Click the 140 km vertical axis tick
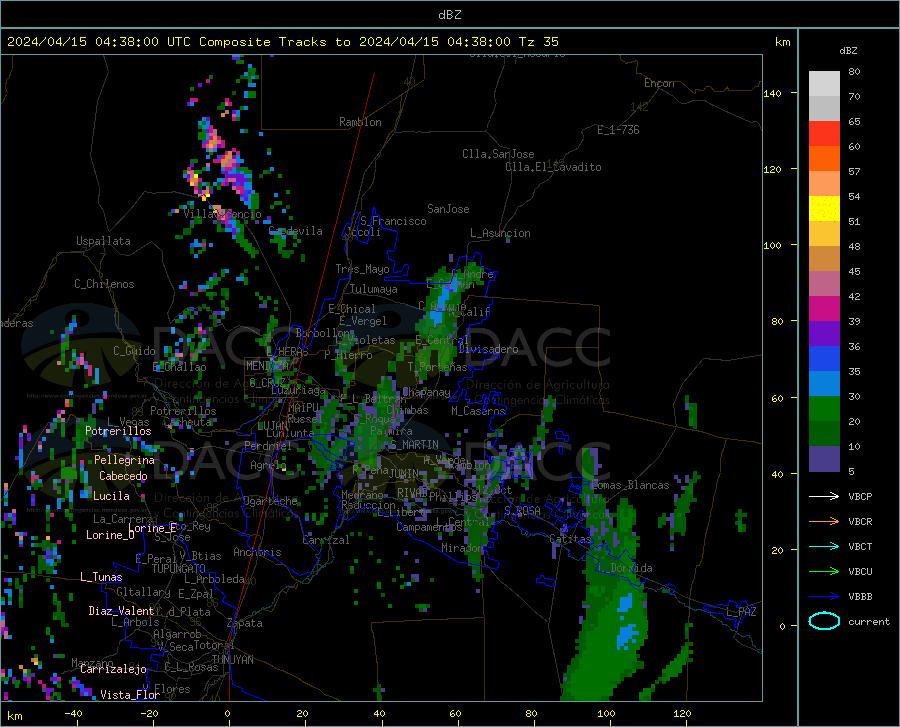This screenshot has width=900, height=727. [772, 93]
